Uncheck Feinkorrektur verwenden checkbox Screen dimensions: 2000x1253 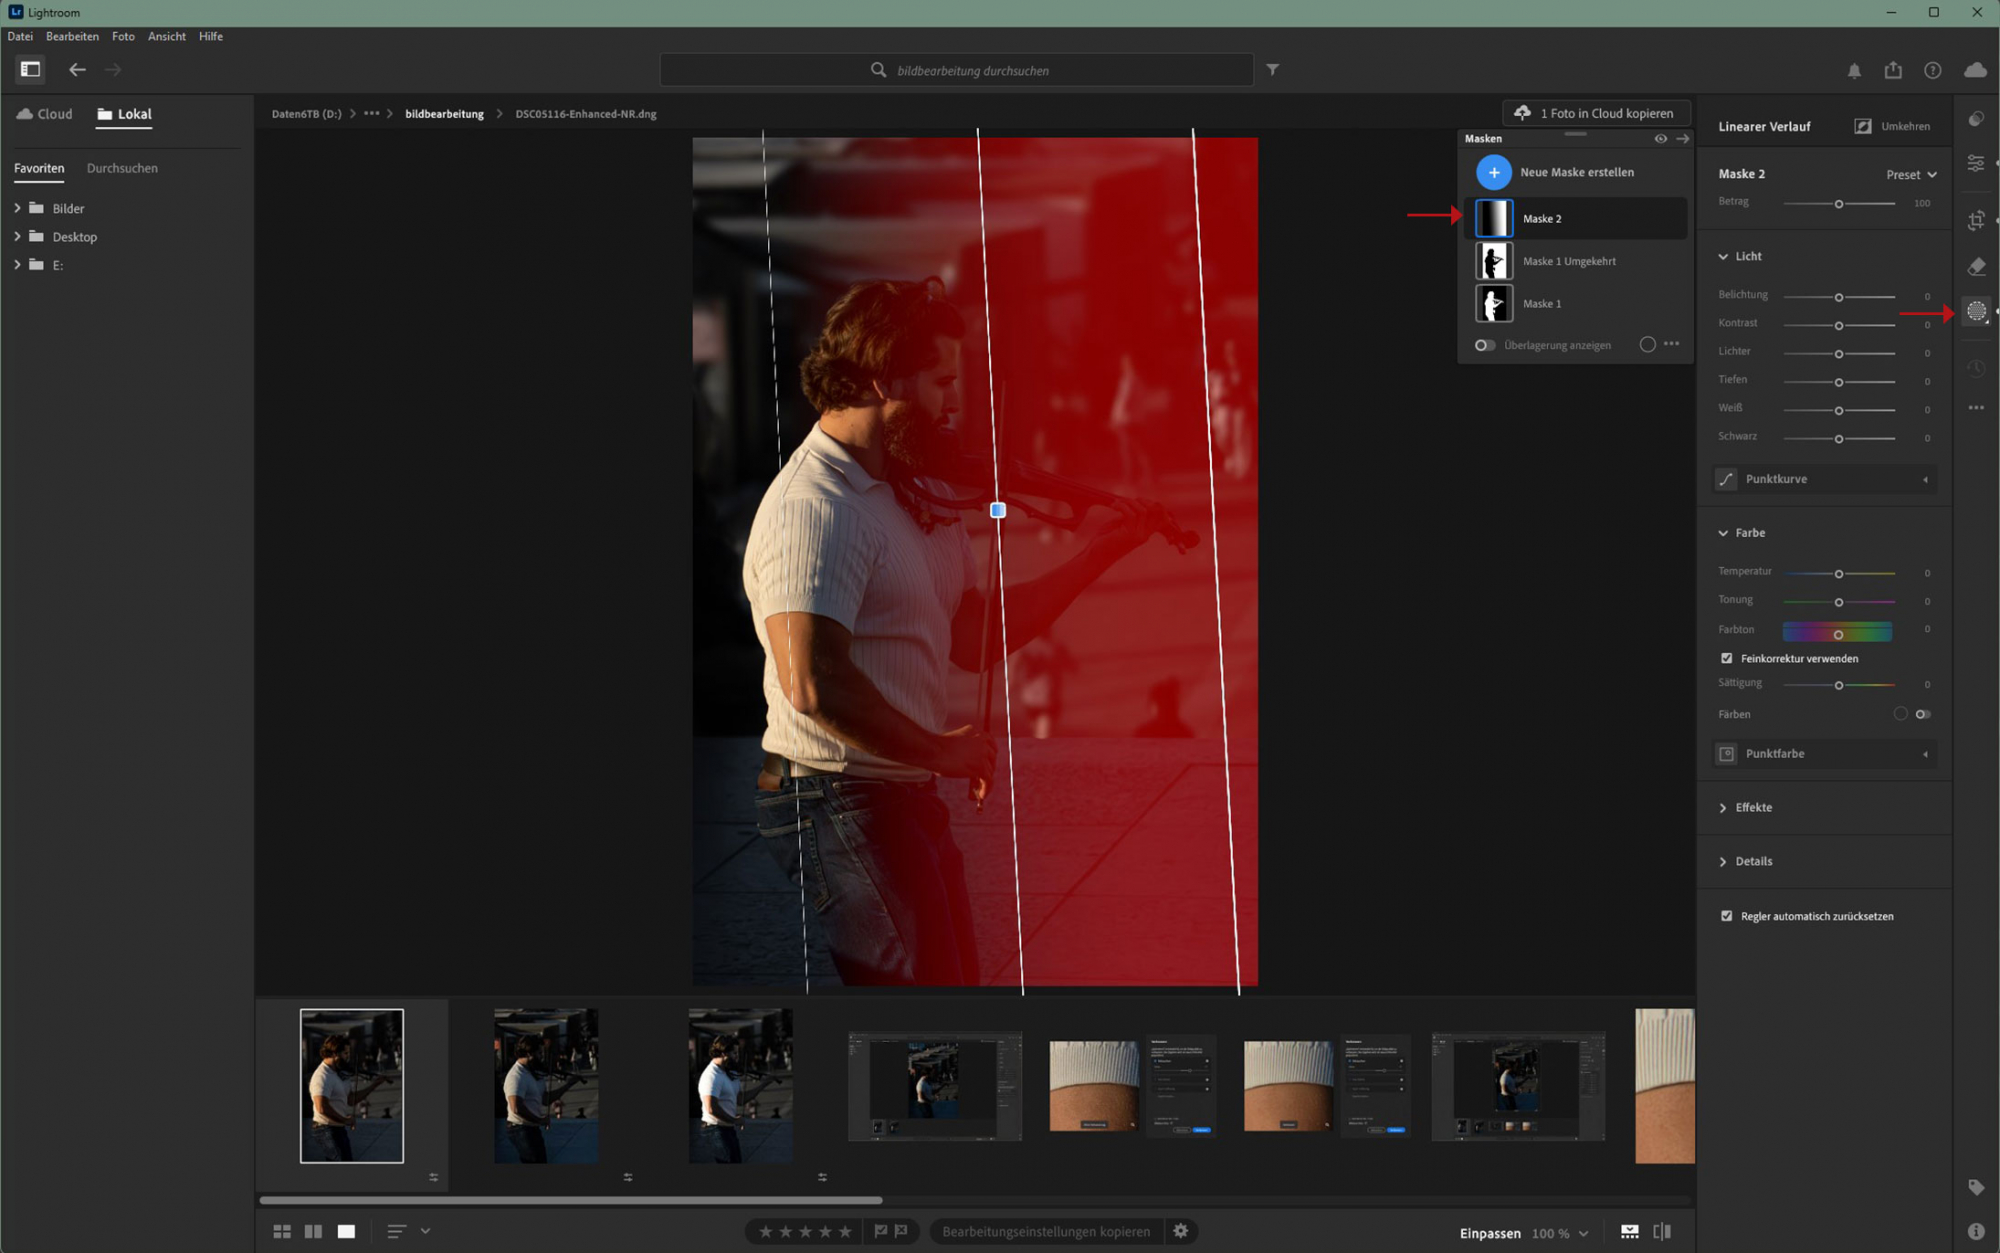coord(1726,658)
